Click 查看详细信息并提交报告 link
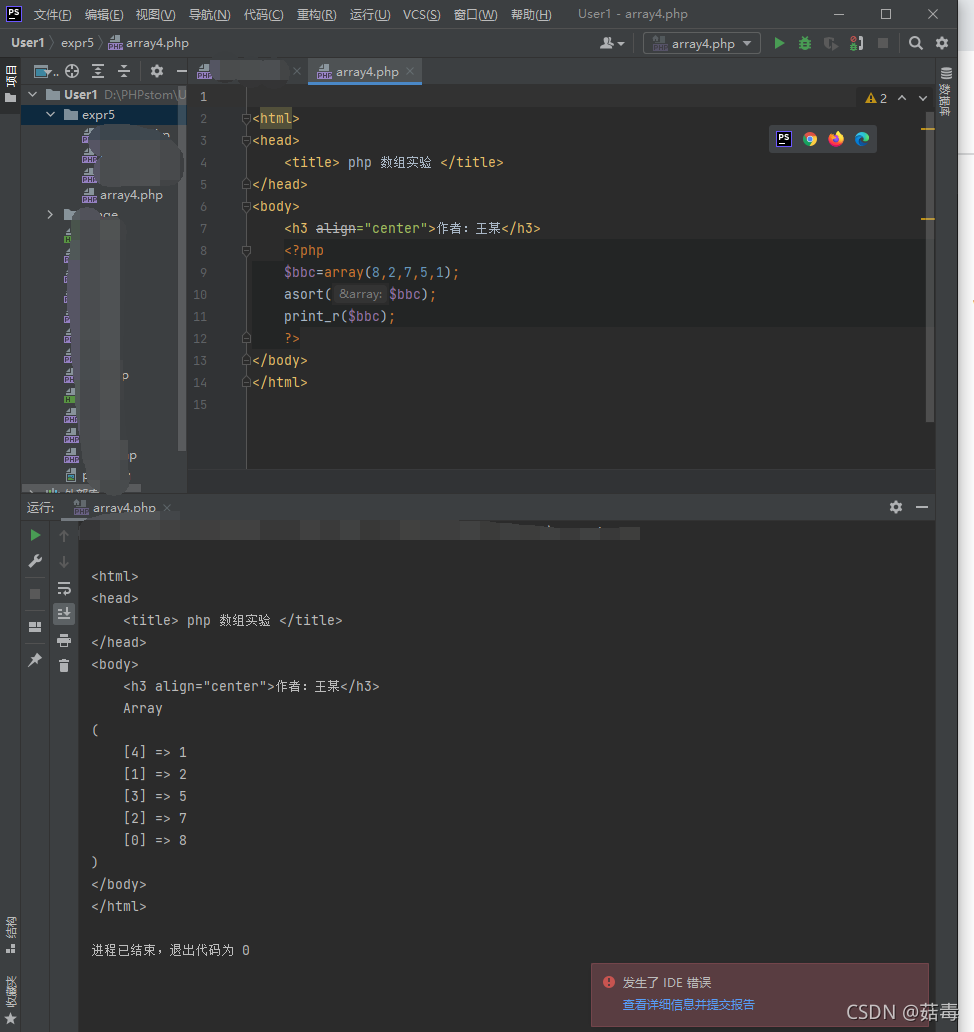Viewport: 974px width, 1032px height. click(x=688, y=1004)
